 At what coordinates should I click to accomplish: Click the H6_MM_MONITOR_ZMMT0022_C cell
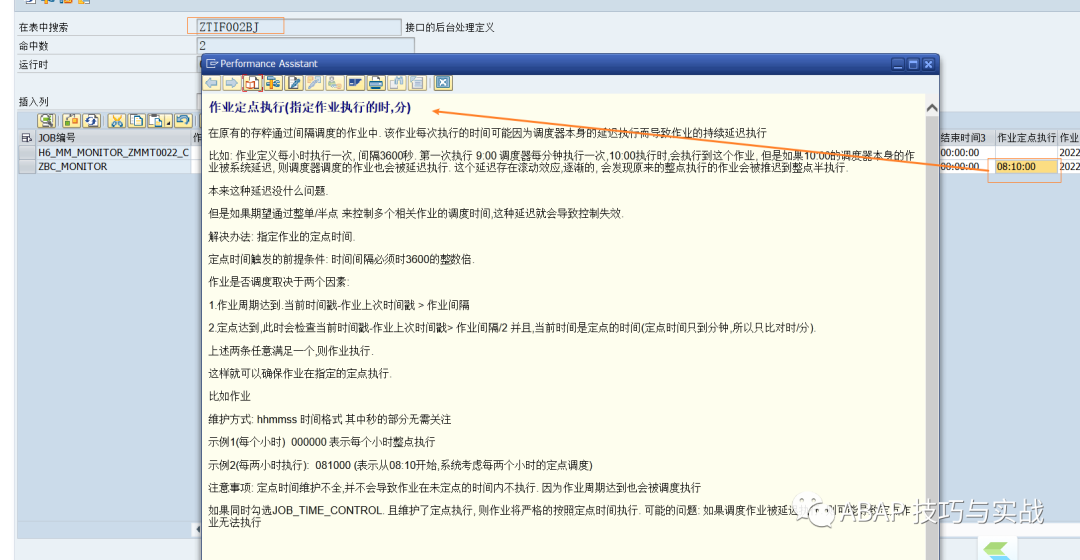[x=114, y=152]
